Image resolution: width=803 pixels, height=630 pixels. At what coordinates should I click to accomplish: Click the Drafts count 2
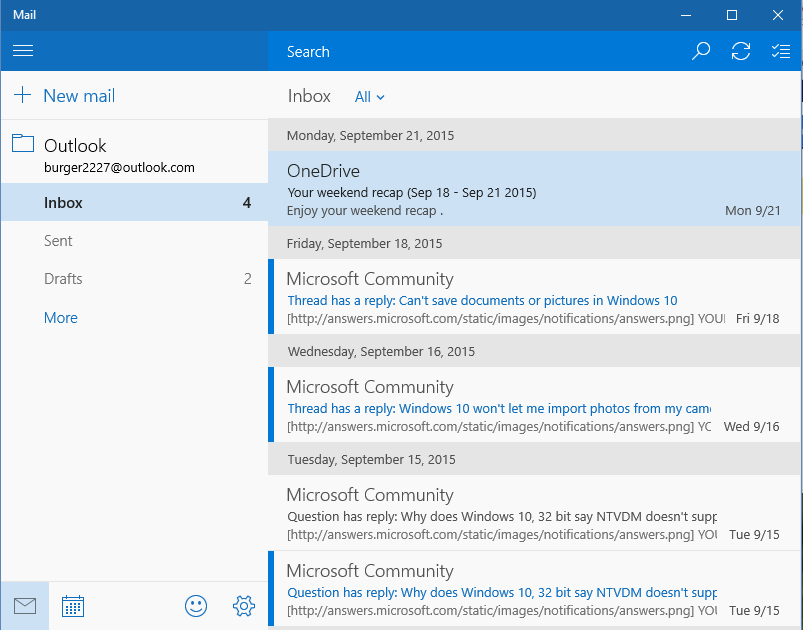click(247, 279)
